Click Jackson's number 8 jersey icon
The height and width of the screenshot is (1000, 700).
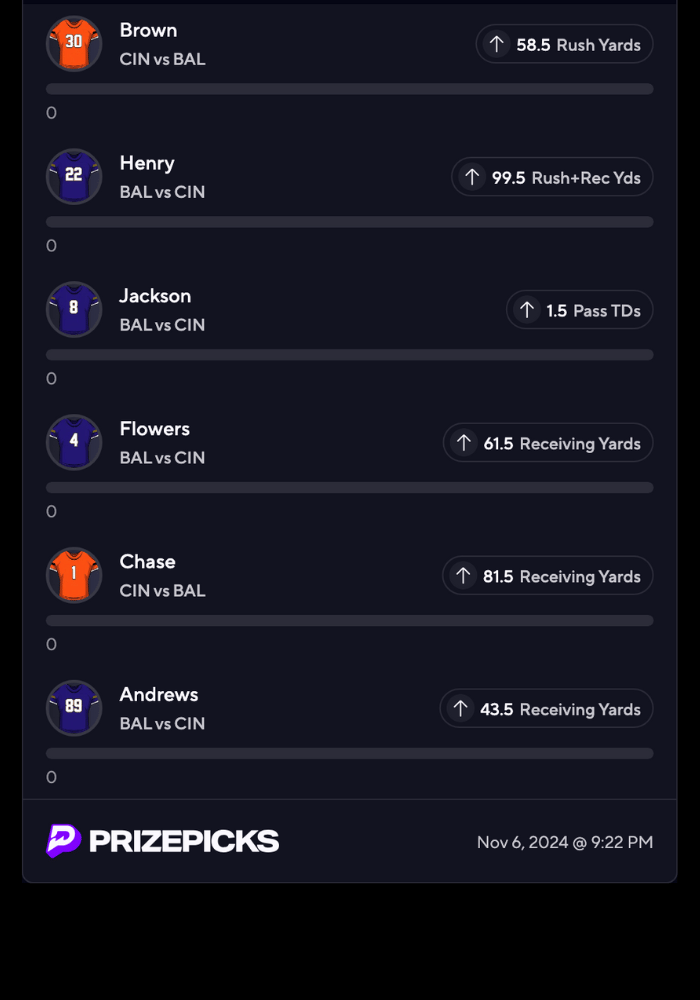pyautogui.click(x=74, y=309)
